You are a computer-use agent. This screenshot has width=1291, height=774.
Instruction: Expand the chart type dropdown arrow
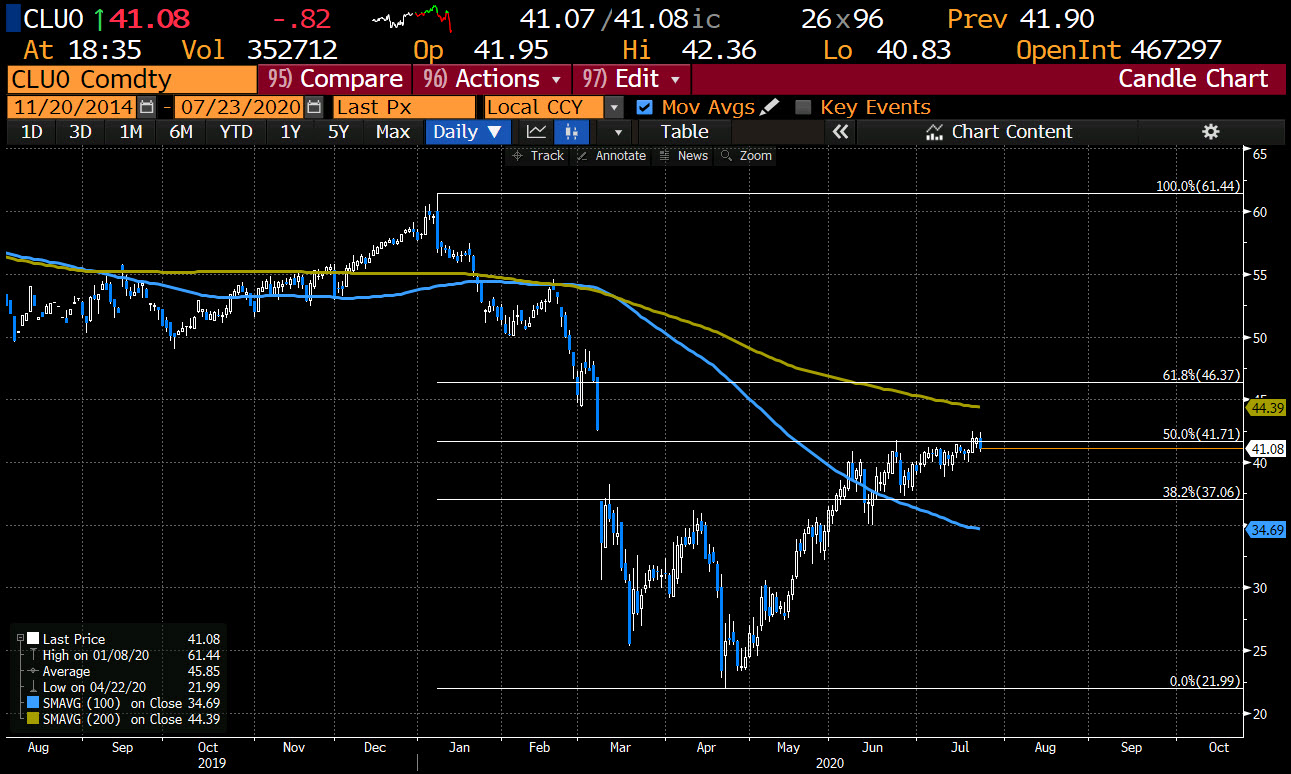(618, 131)
